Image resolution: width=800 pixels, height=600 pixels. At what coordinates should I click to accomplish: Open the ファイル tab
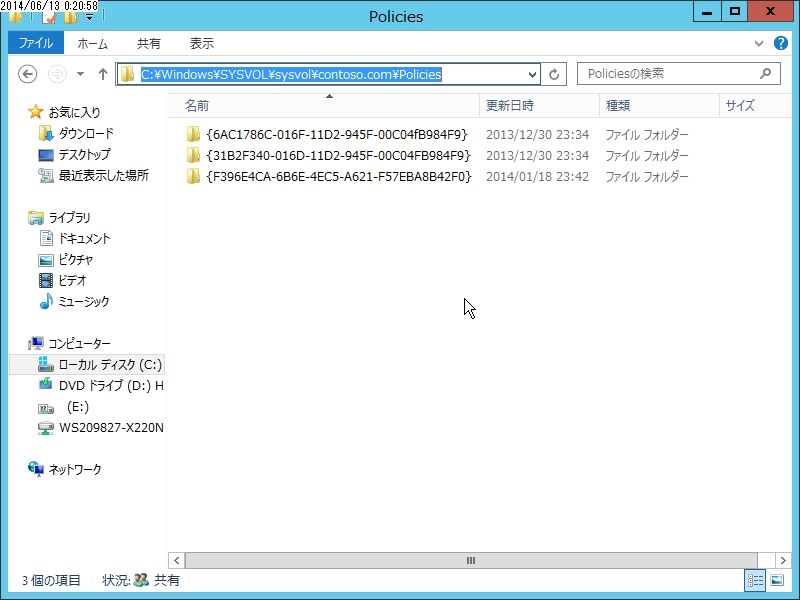click(36, 43)
